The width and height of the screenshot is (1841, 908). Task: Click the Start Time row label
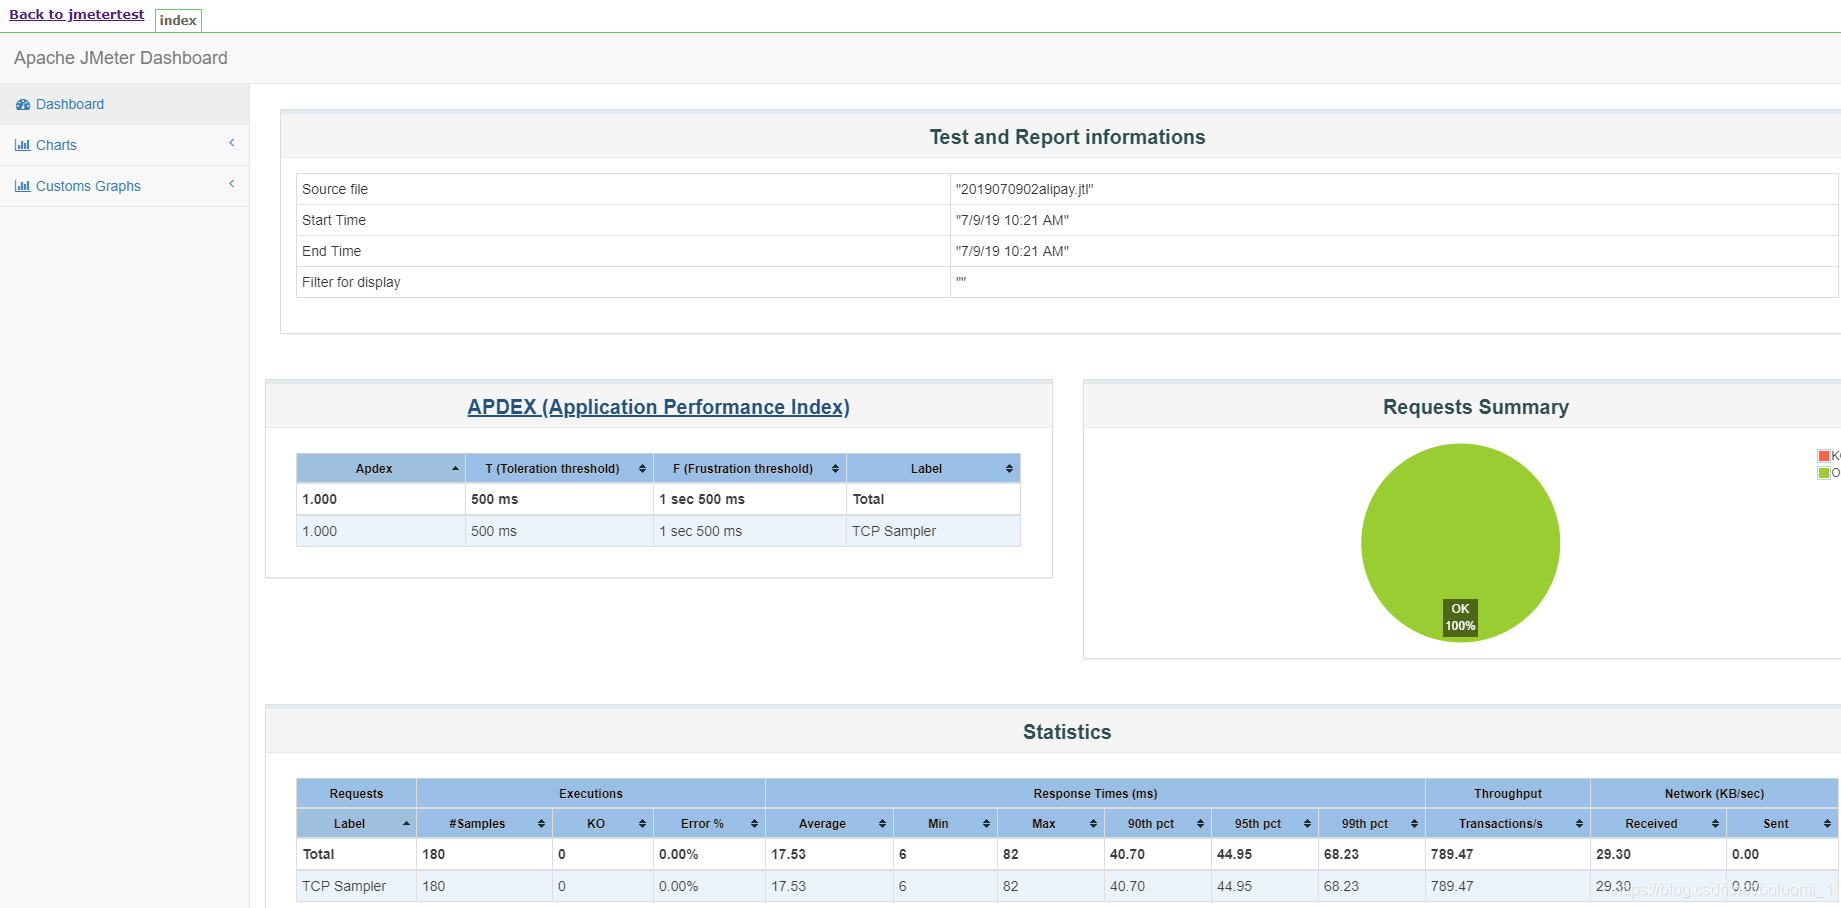(x=334, y=220)
